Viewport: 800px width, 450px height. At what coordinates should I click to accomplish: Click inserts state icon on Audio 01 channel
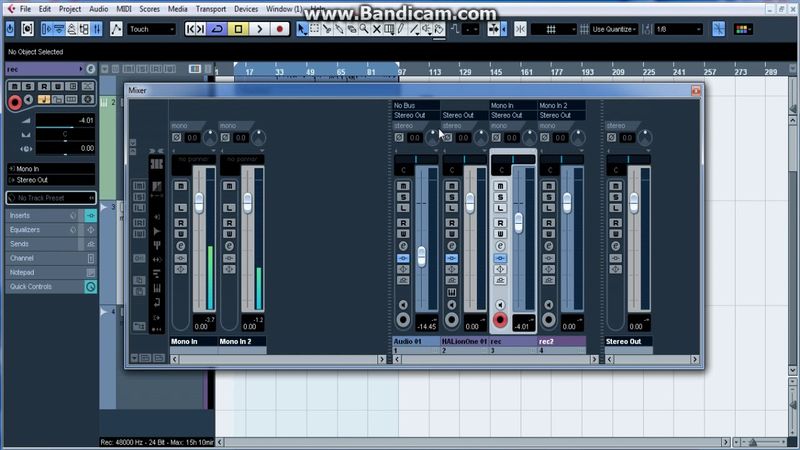point(403,258)
